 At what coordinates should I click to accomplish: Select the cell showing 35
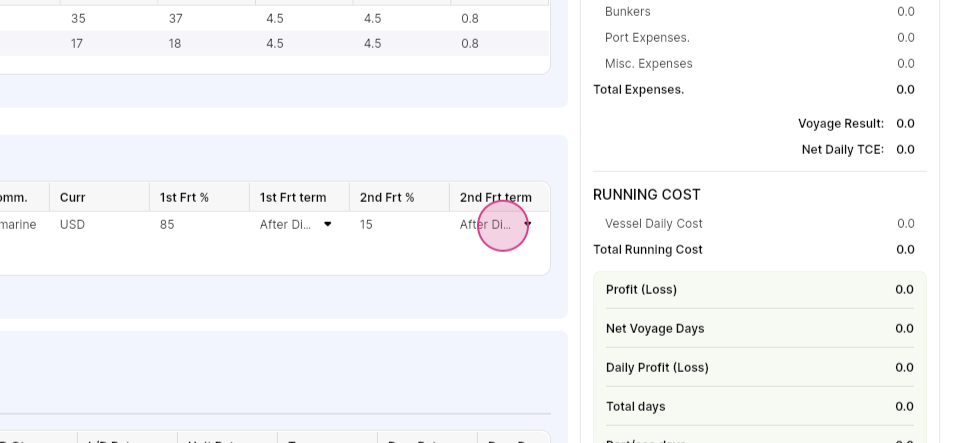tap(78, 18)
